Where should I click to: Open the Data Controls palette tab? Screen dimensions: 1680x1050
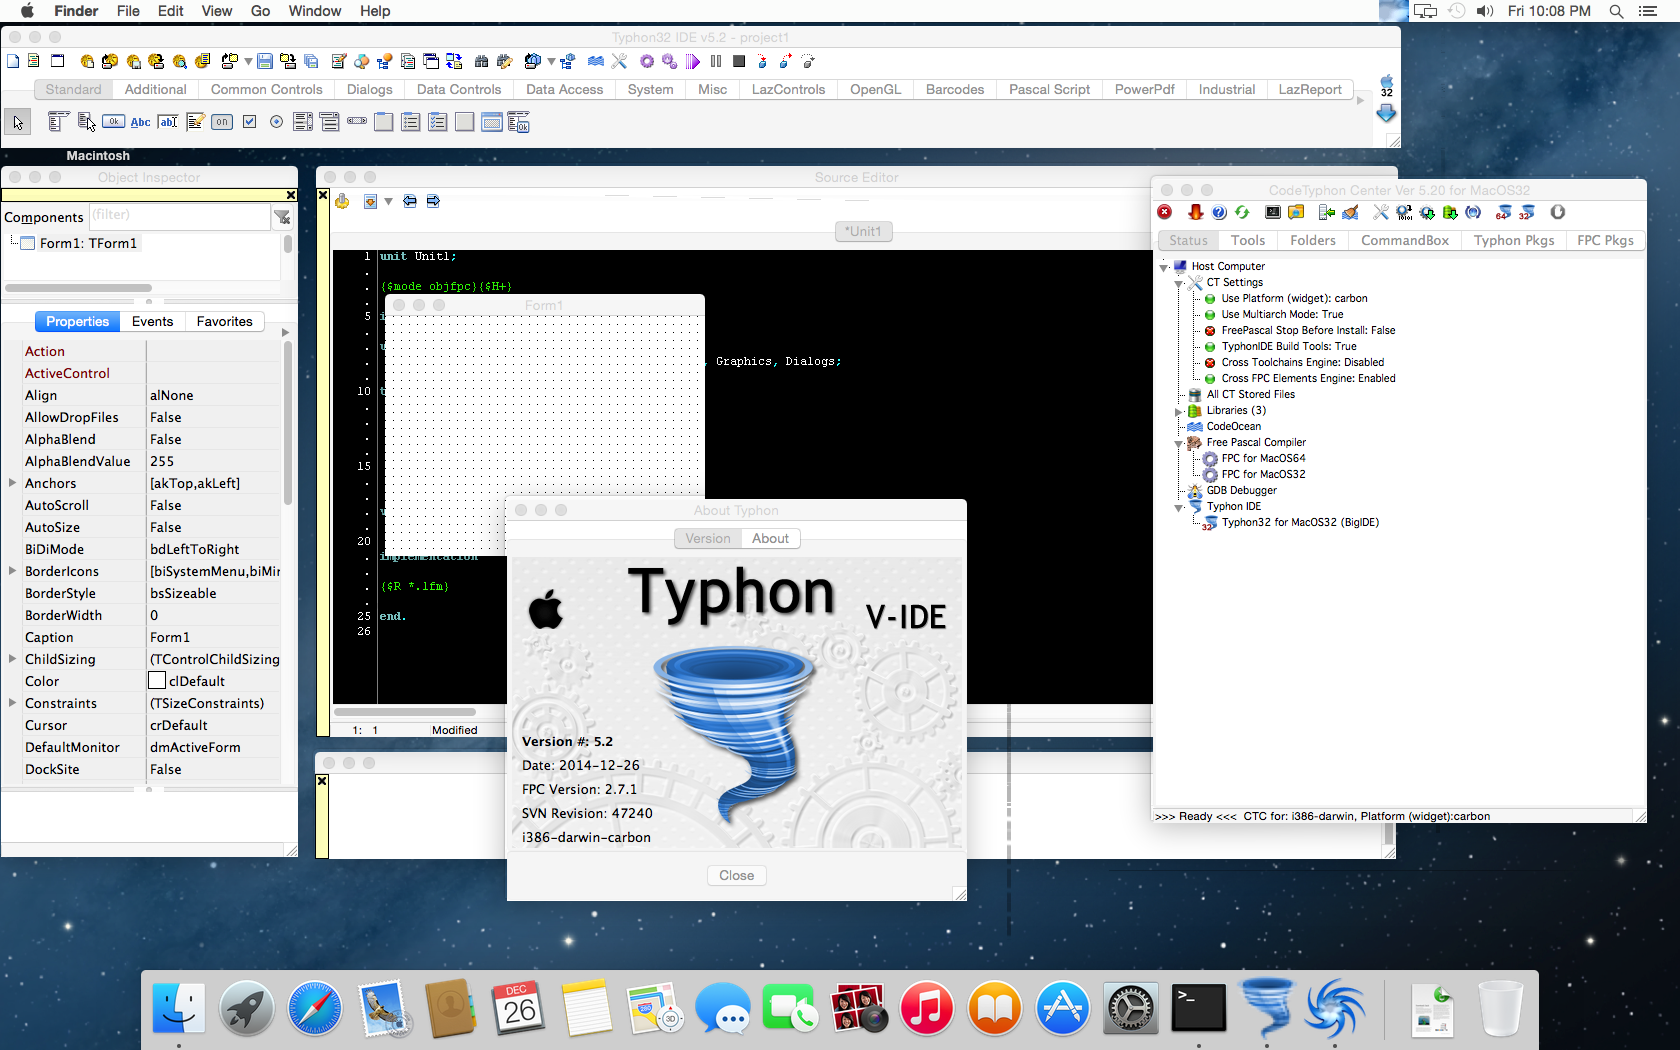459,89
